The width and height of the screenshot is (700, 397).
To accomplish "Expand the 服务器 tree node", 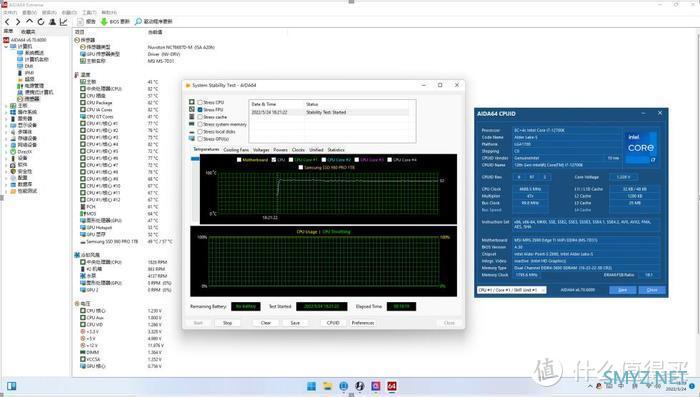I will [x=6, y=119].
